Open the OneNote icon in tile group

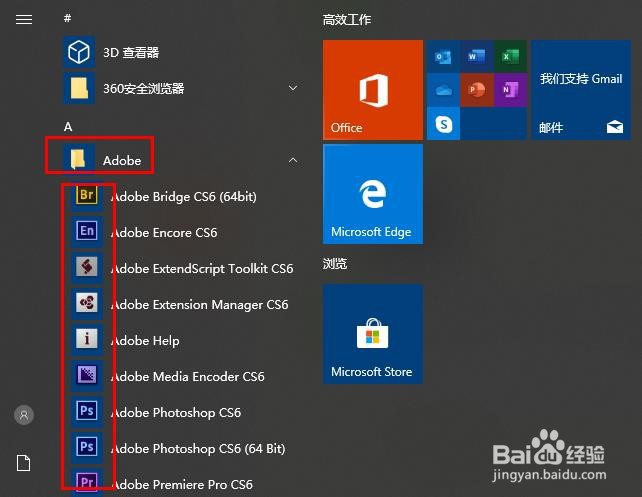point(510,90)
